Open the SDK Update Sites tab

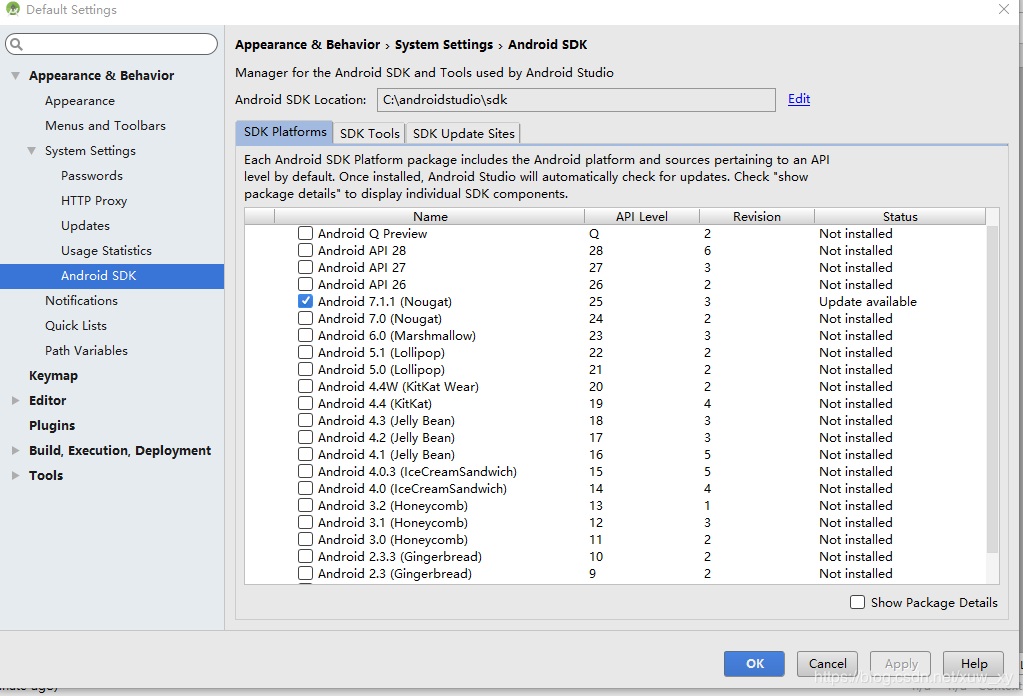463,133
